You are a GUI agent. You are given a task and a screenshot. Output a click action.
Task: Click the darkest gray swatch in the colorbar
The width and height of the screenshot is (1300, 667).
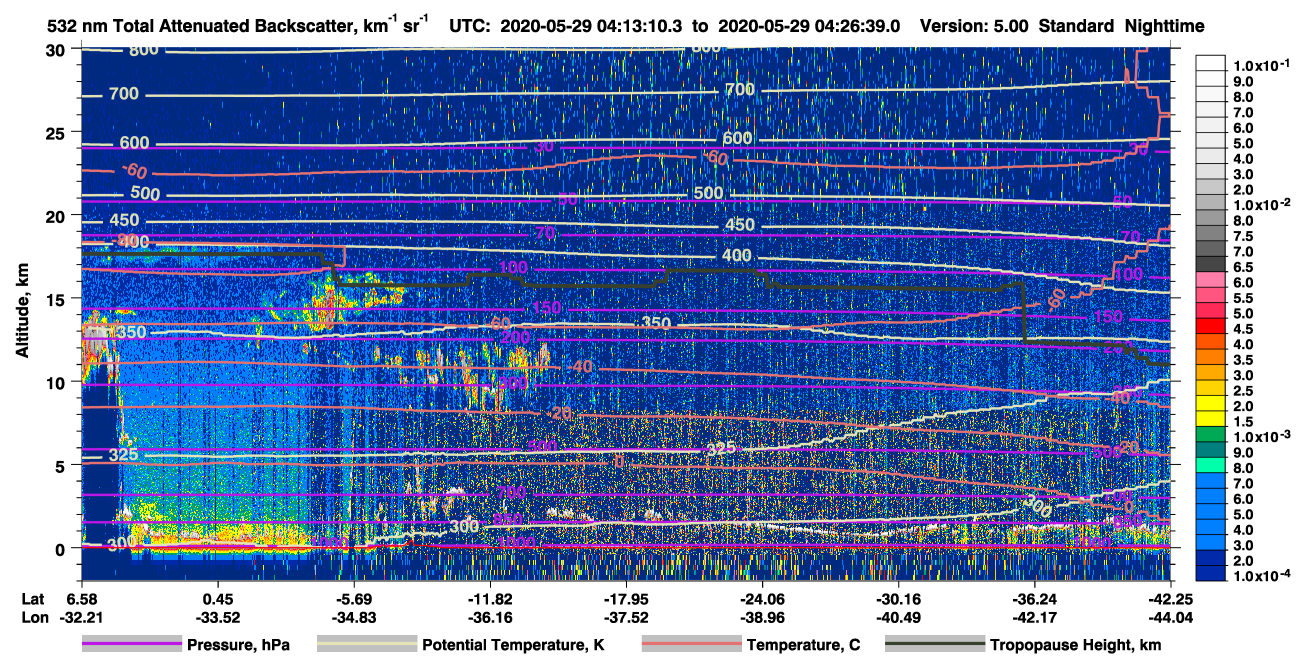1210,265
